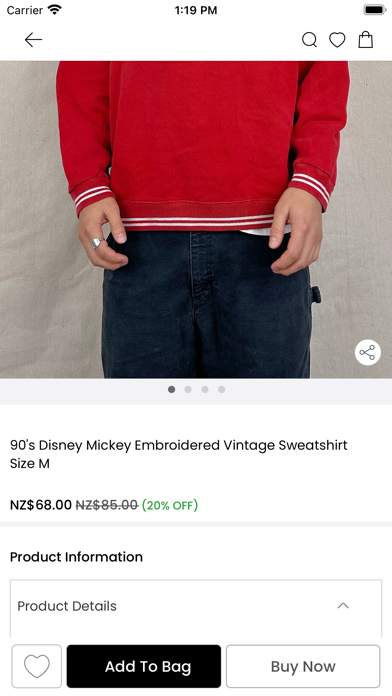Open the shopping bag icon

tap(365, 40)
